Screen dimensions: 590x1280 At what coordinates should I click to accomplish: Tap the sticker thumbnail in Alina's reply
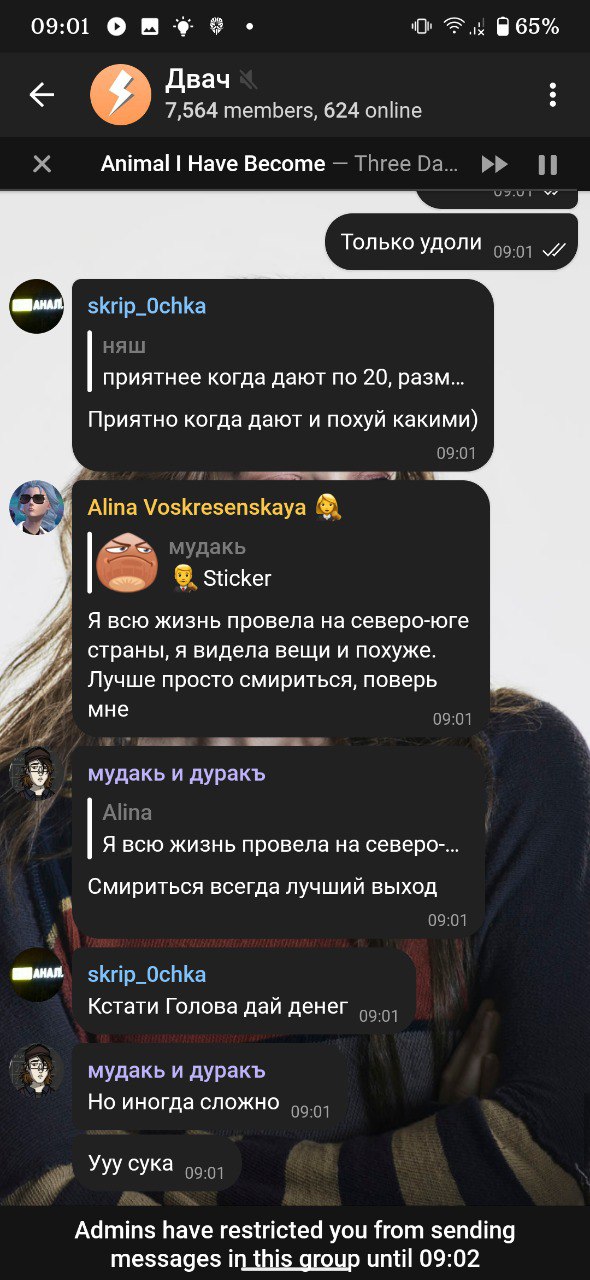(127, 563)
